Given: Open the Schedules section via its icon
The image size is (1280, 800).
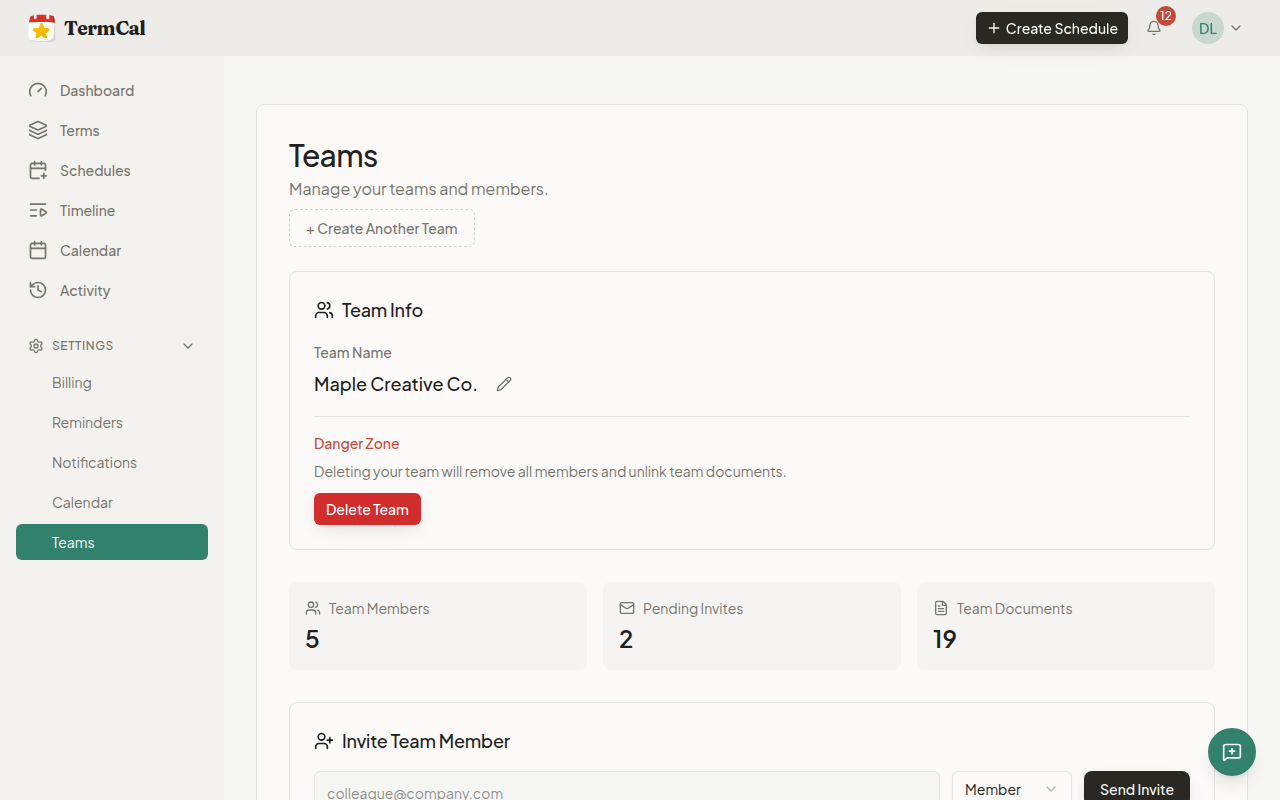Looking at the screenshot, I should [x=37, y=170].
